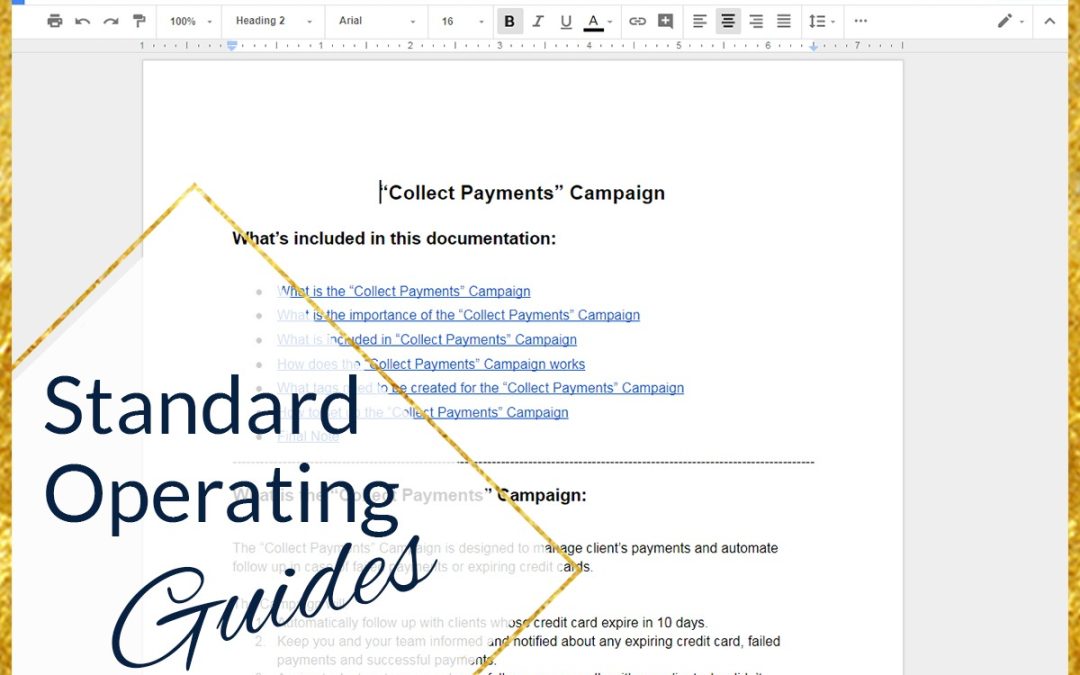Screen dimensions: 1080x675
Task: Open the Arial font dropdown
Action: [377, 21]
